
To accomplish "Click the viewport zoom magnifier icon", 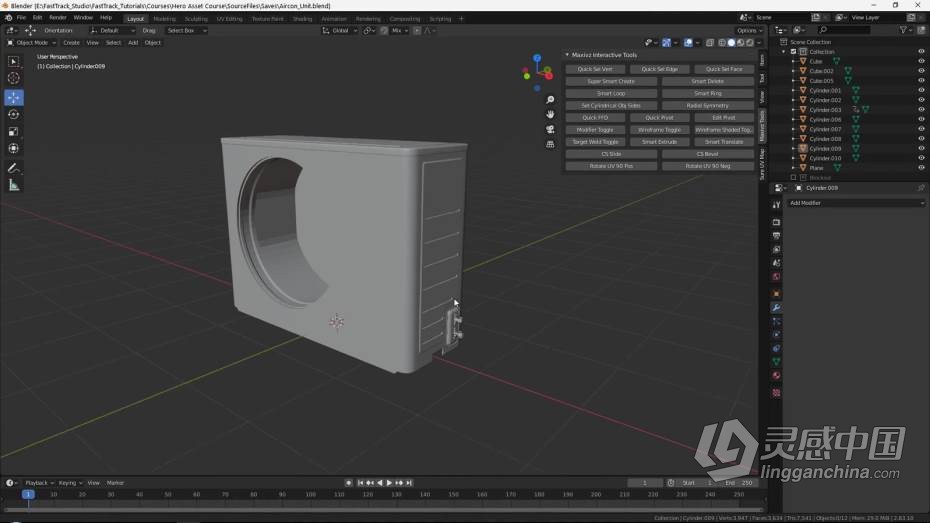I will [550, 100].
